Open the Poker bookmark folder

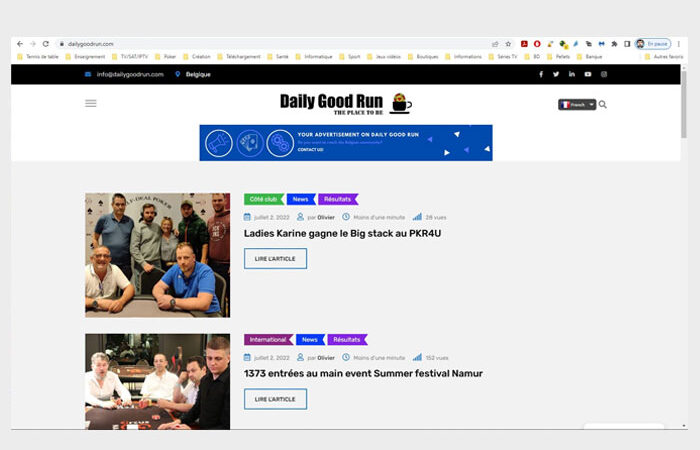166,57
